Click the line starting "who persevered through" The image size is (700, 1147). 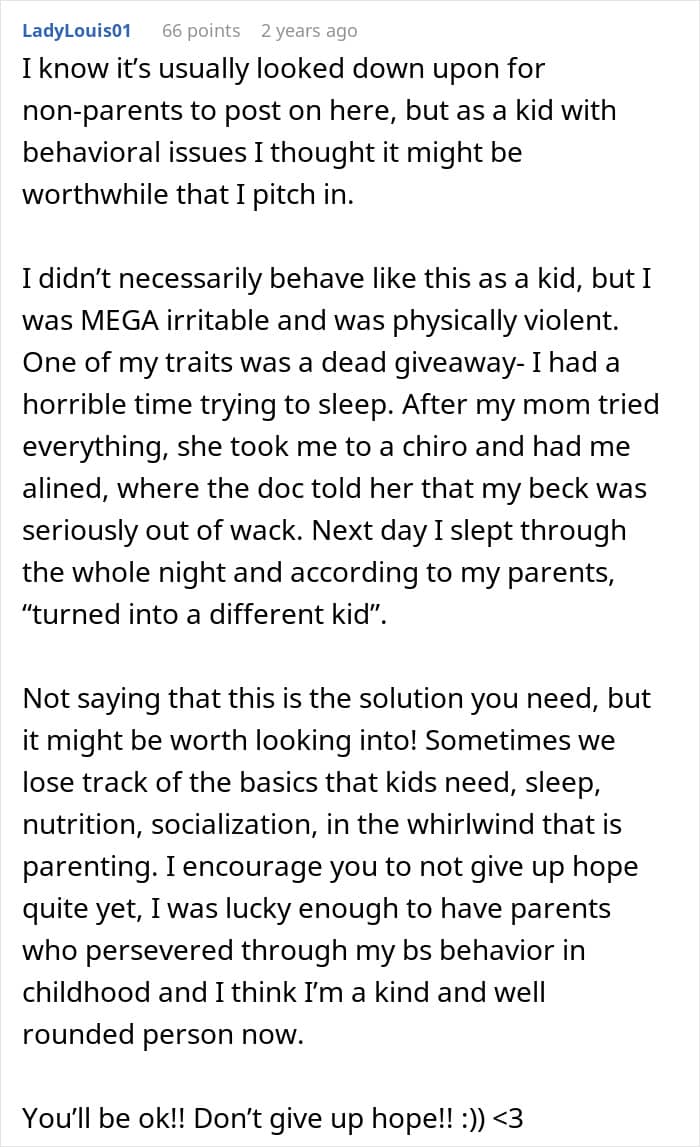(304, 950)
